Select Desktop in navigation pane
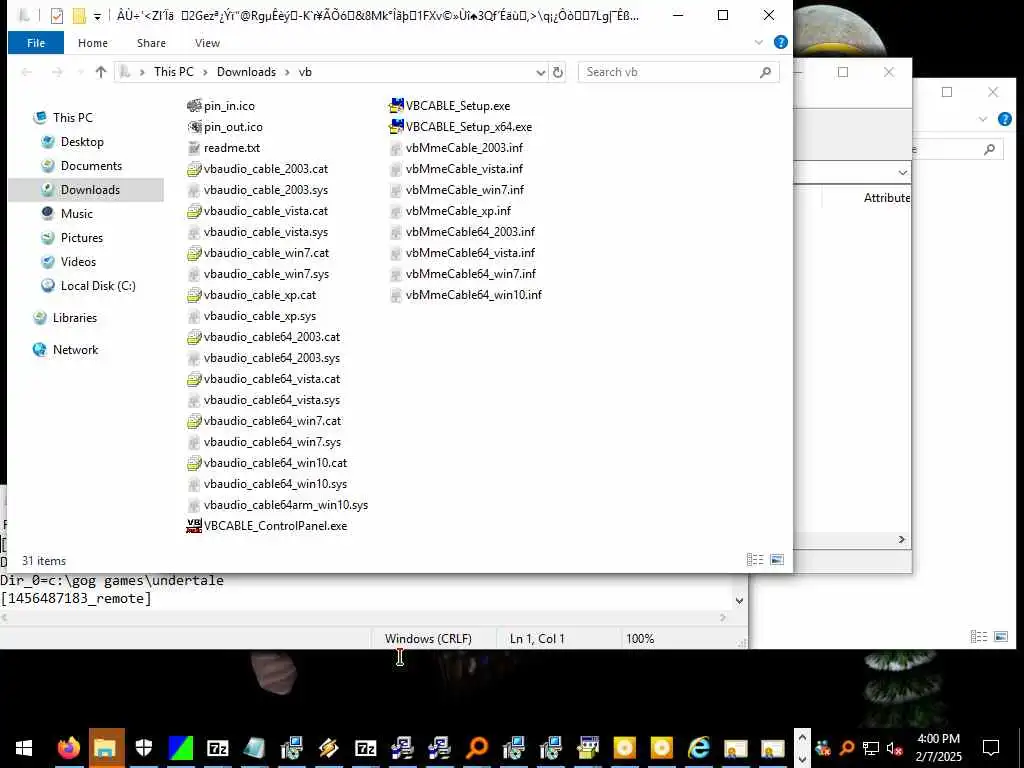 (x=82, y=142)
